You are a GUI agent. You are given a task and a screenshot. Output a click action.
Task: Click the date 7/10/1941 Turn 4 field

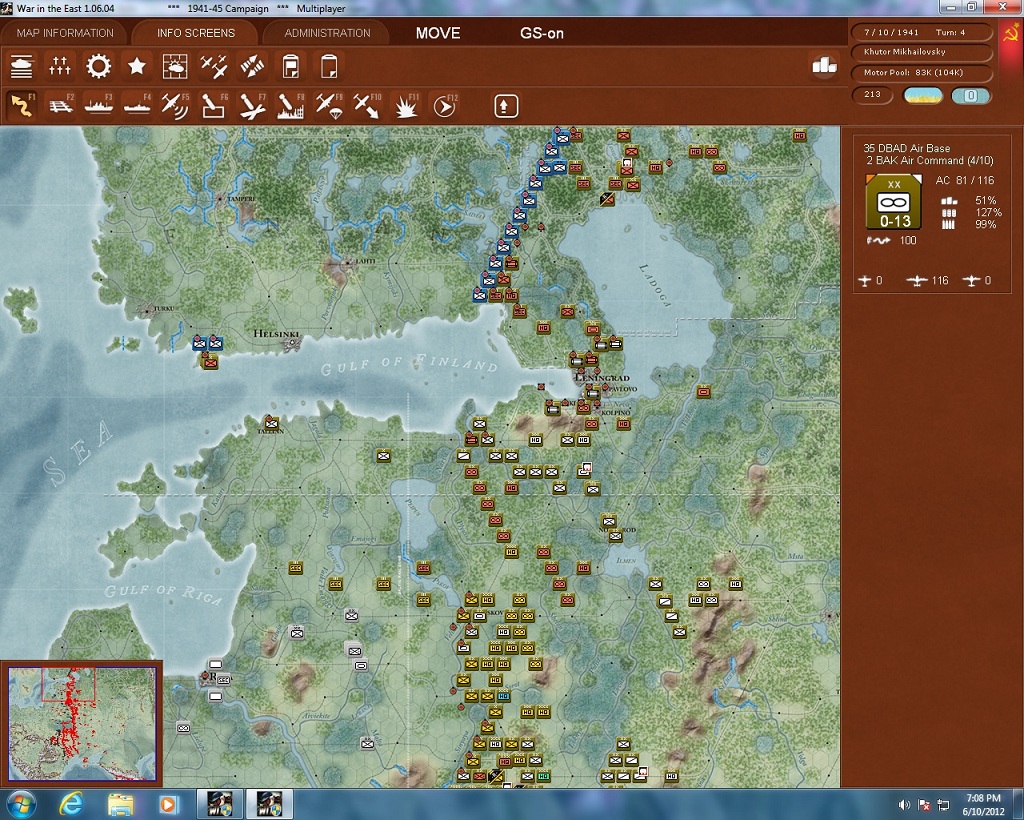pyautogui.click(x=921, y=32)
